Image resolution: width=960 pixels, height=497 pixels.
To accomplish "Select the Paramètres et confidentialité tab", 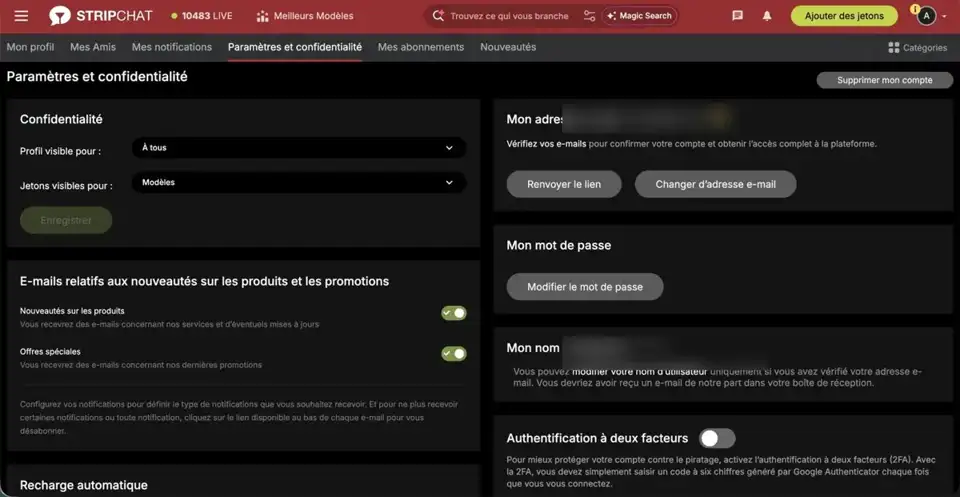I will click(294, 47).
